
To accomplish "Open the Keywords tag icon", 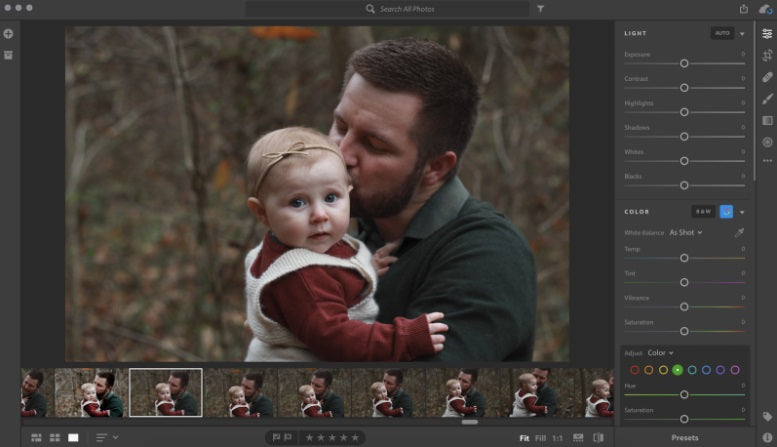I will (x=767, y=417).
